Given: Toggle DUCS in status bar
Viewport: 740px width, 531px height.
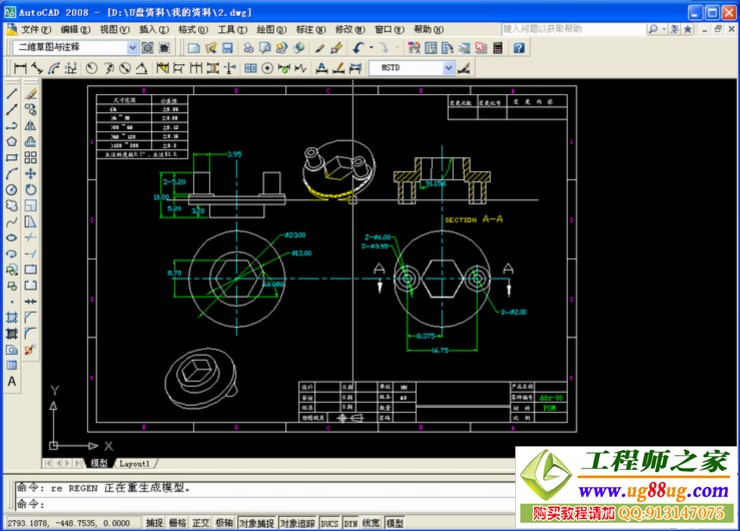Looking at the screenshot, I should pos(329,523).
